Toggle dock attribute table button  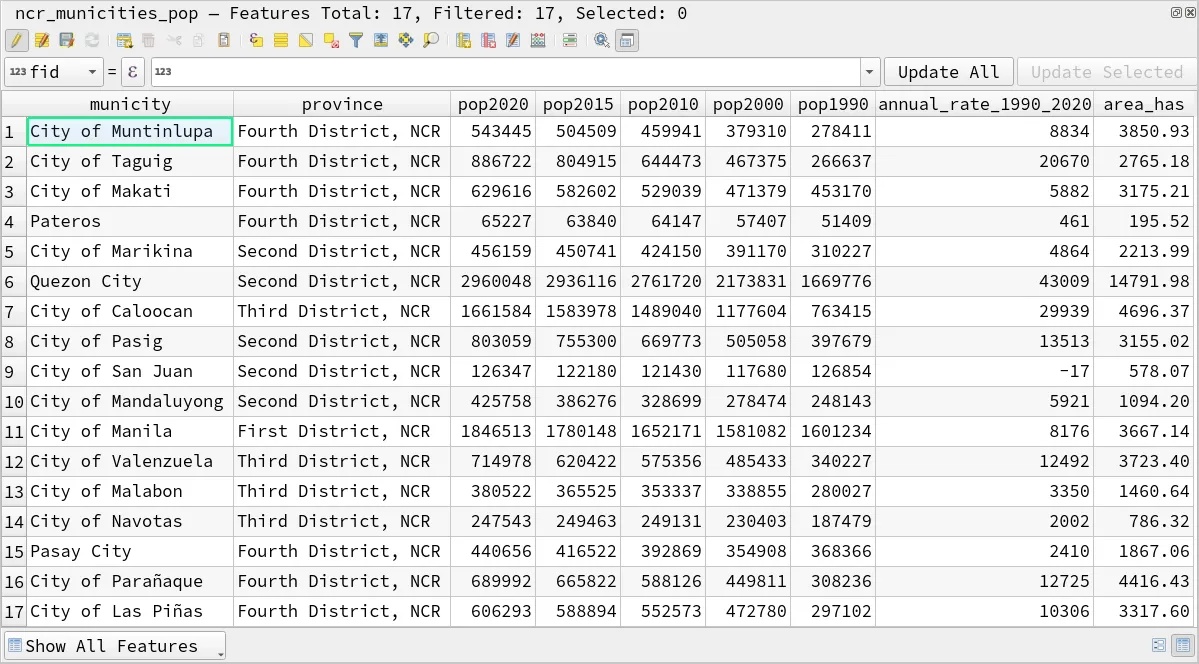[627, 41]
